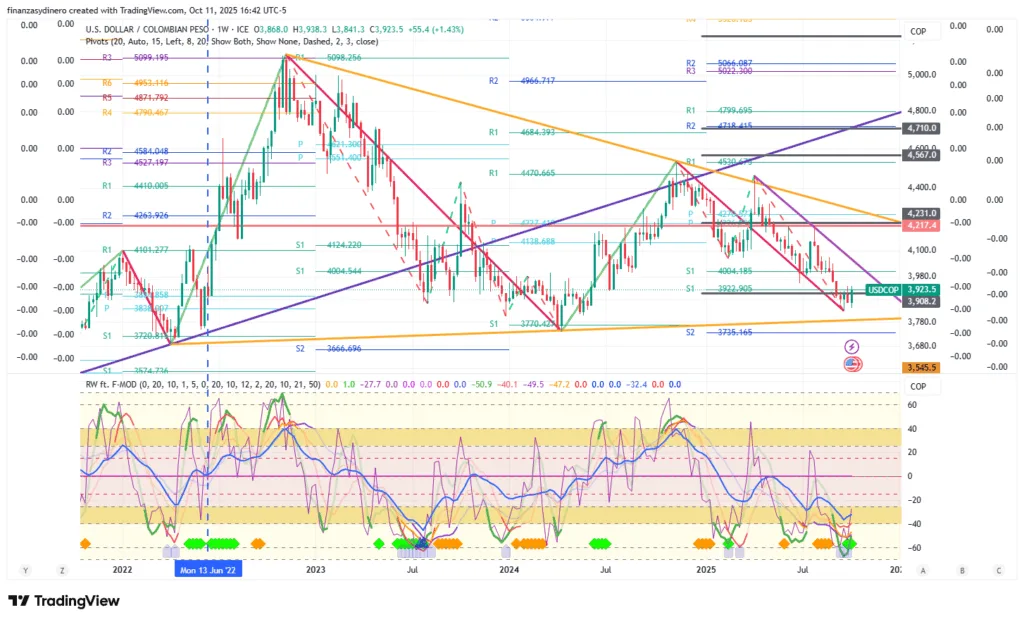Toggle the Y button on time axis

(x=26, y=570)
